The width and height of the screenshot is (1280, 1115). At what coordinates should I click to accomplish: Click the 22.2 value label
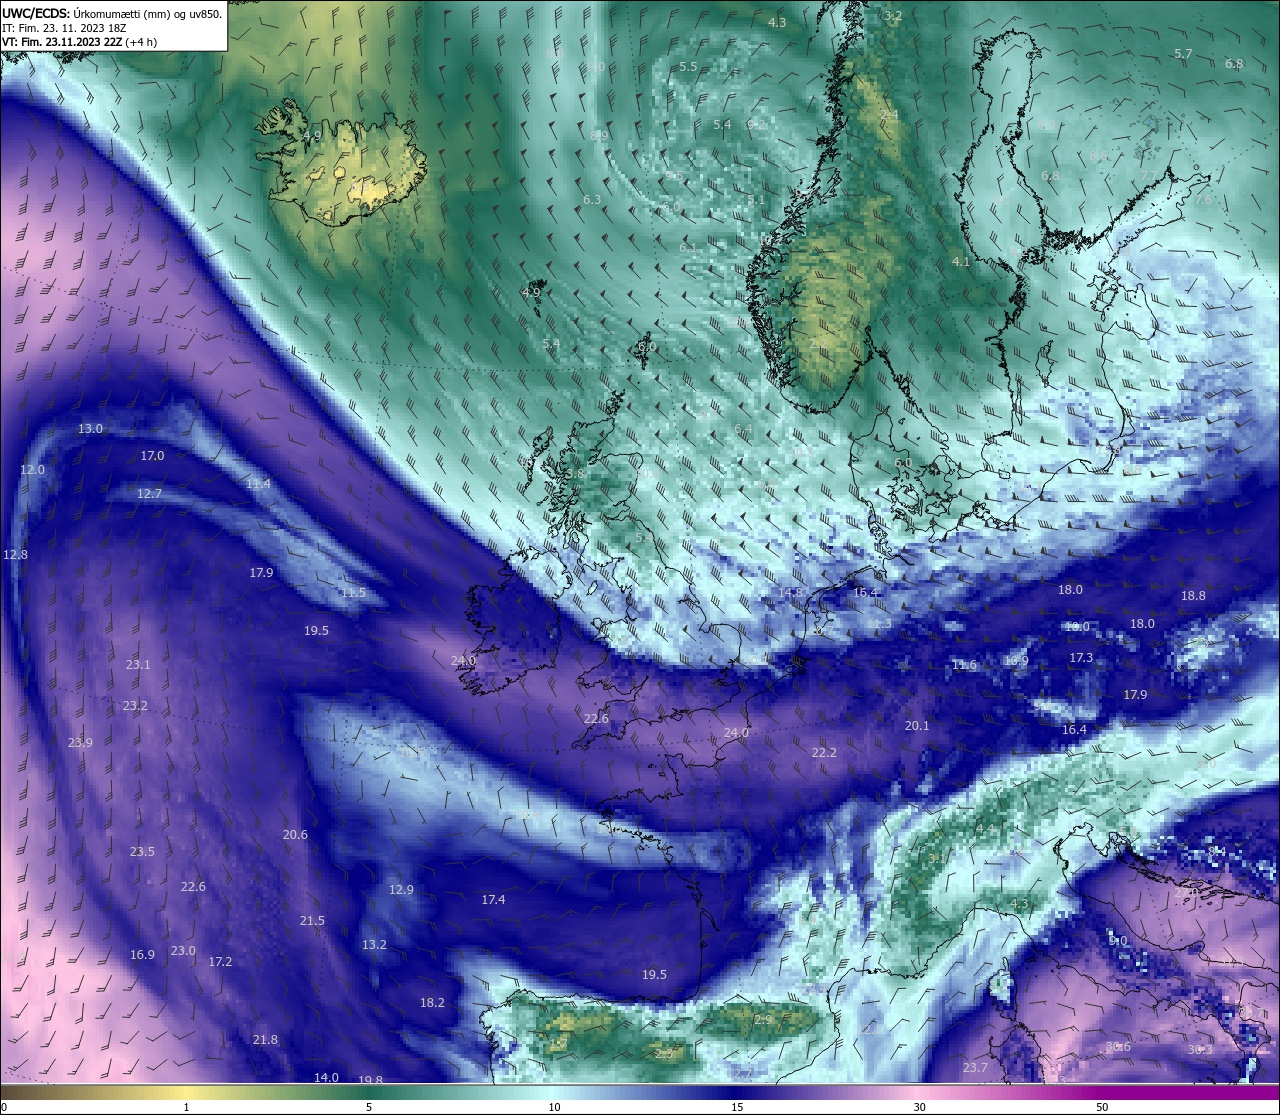[x=824, y=753]
